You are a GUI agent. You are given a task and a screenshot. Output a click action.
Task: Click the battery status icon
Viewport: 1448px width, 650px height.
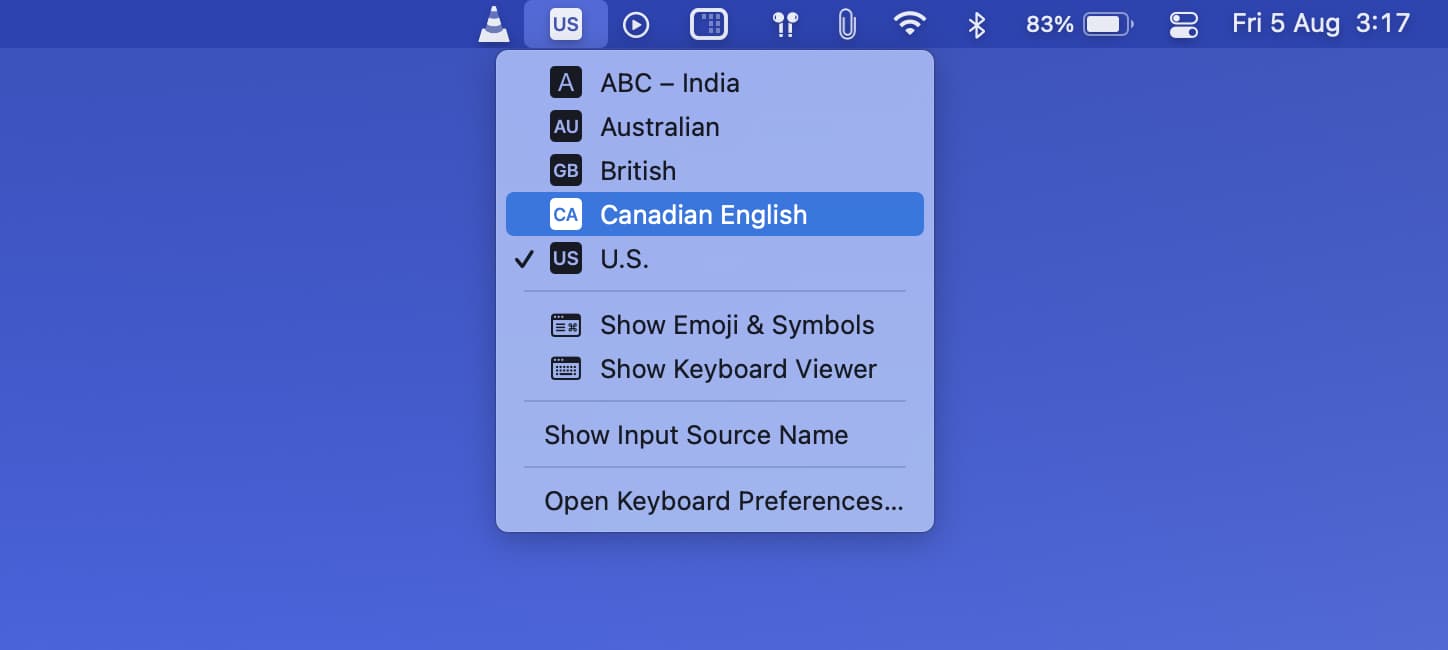coord(1108,24)
